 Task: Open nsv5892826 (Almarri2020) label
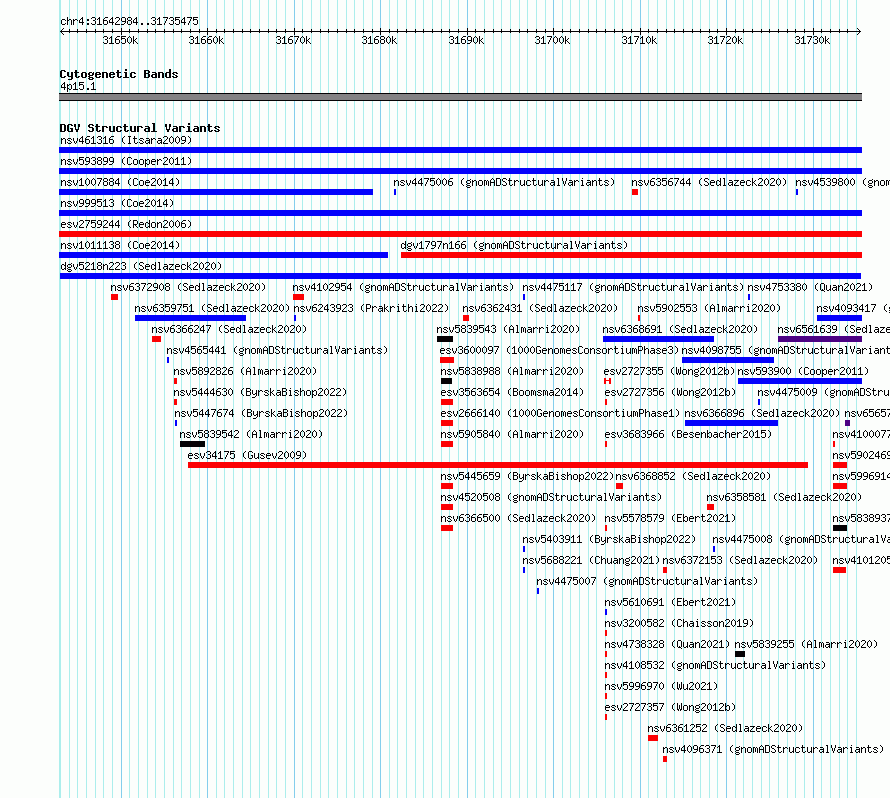(x=245, y=371)
